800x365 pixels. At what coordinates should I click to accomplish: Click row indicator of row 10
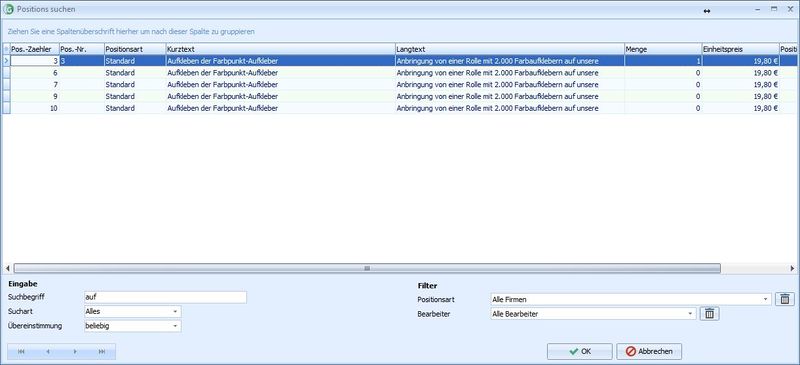[6, 108]
